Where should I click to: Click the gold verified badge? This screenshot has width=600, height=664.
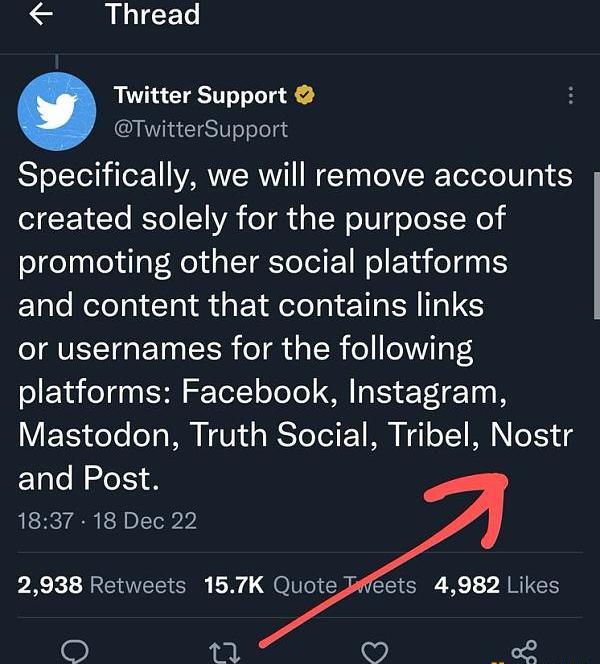(303, 96)
